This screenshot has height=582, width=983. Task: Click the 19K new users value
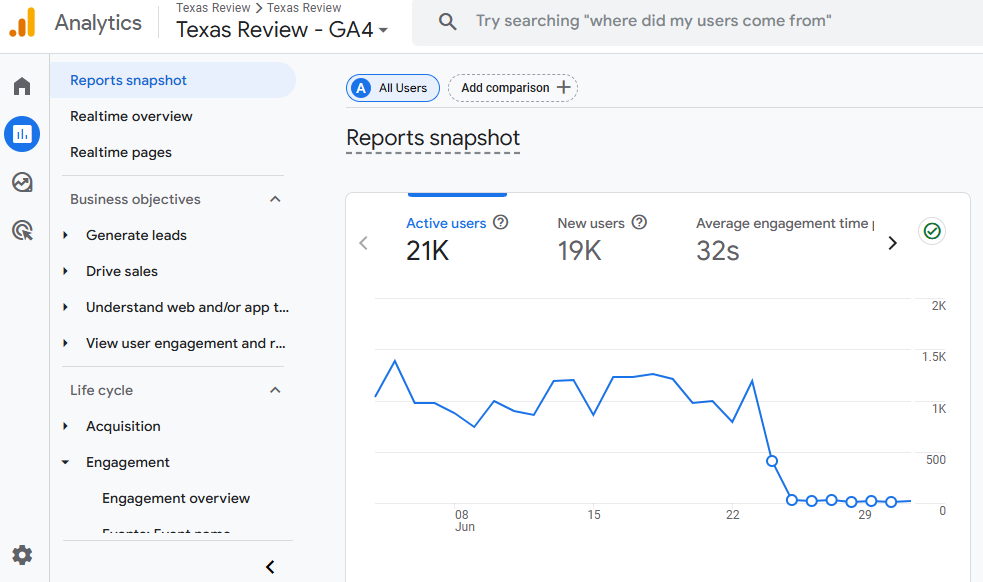pyautogui.click(x=579, y=251)
